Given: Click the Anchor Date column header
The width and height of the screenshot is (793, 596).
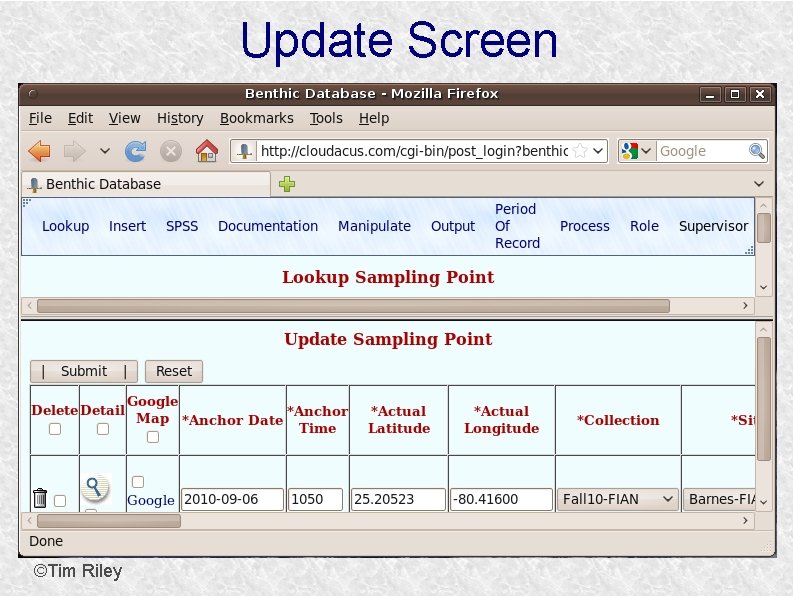Looking at the screenshot, I should click(x=232, y=420).
